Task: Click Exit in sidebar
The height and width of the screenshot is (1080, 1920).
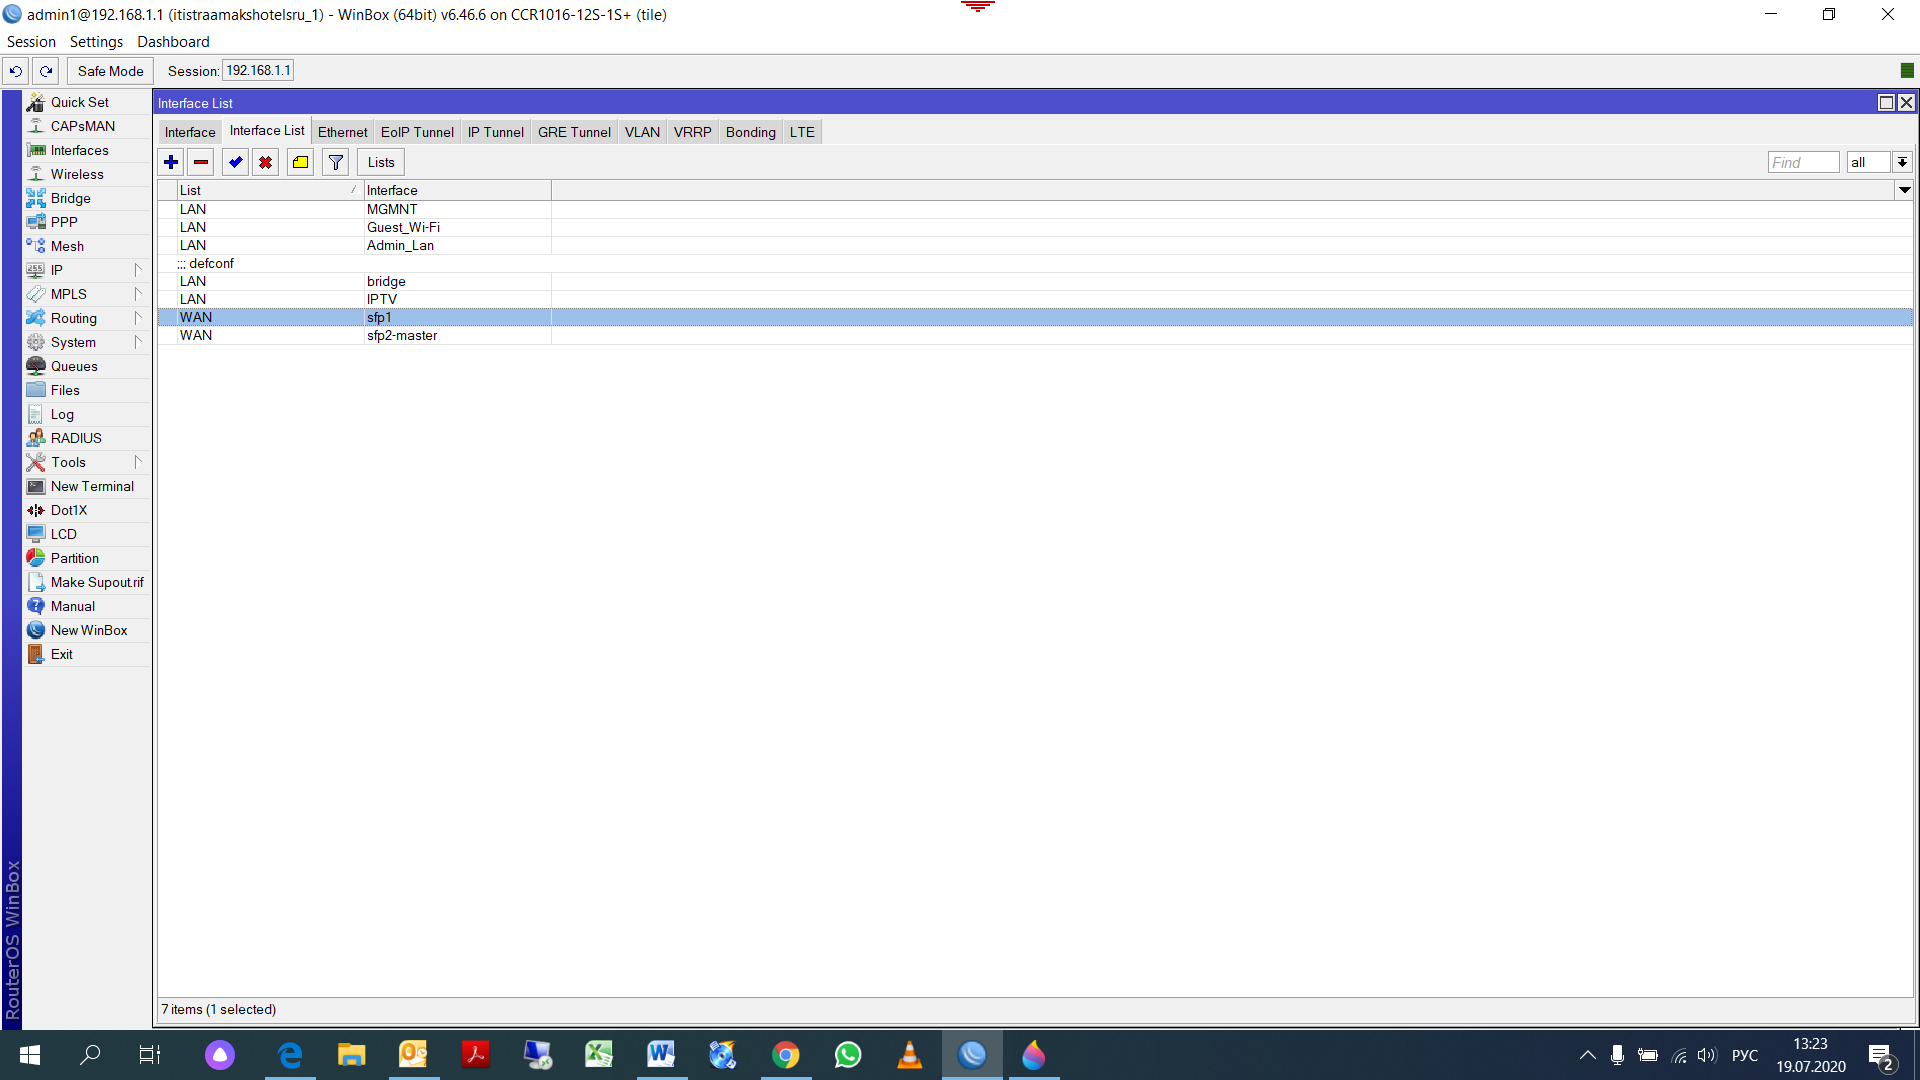Action: click(x=87, y=654)
